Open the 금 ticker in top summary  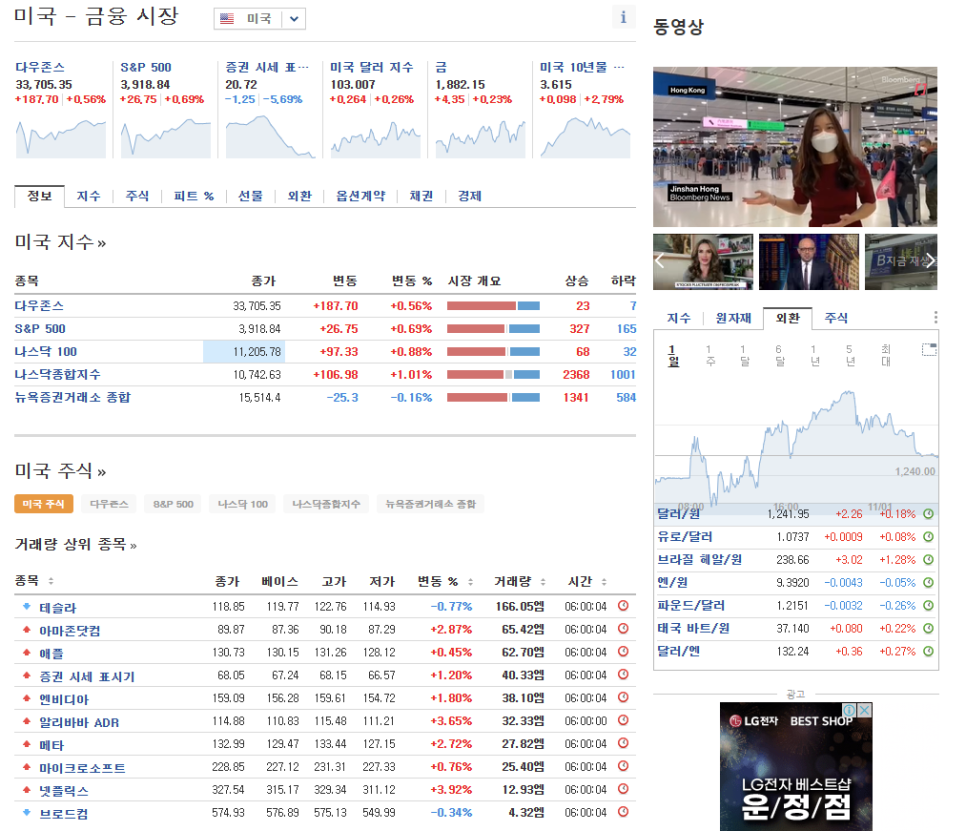tap(441, 67)
